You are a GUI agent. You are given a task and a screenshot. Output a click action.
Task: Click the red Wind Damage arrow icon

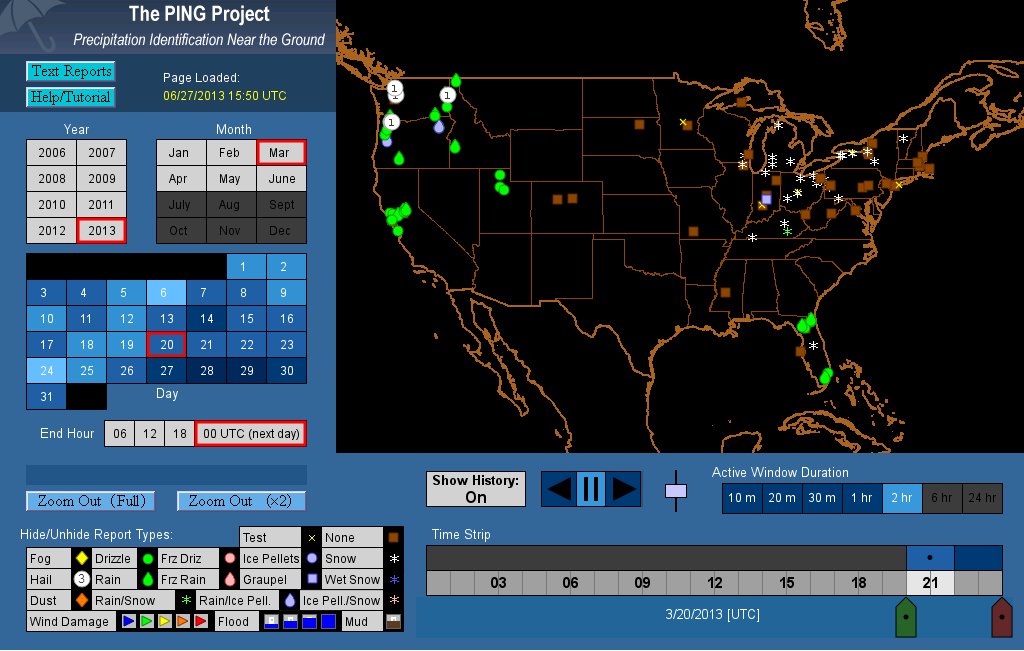point(200,622)
